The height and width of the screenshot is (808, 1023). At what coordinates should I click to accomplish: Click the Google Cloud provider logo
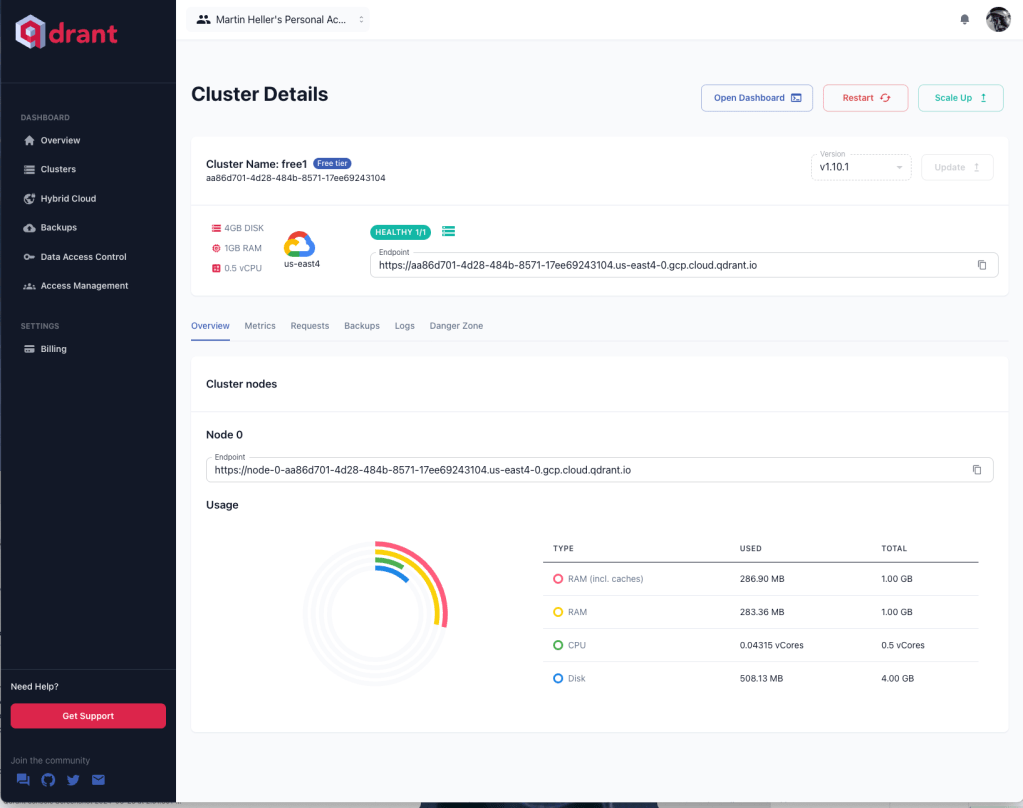[299, 244]
